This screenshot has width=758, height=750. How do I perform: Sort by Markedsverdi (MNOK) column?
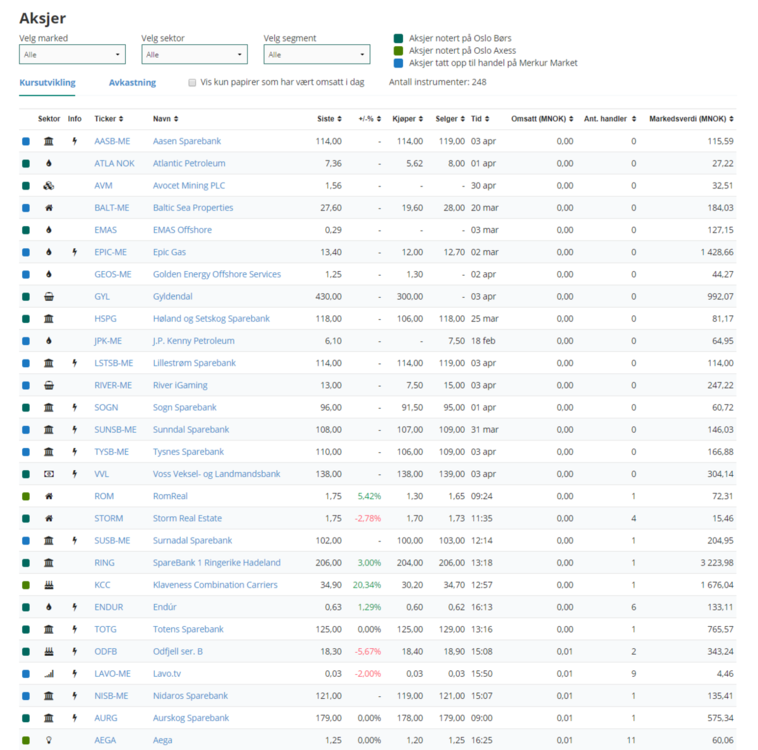pos(691,119)
